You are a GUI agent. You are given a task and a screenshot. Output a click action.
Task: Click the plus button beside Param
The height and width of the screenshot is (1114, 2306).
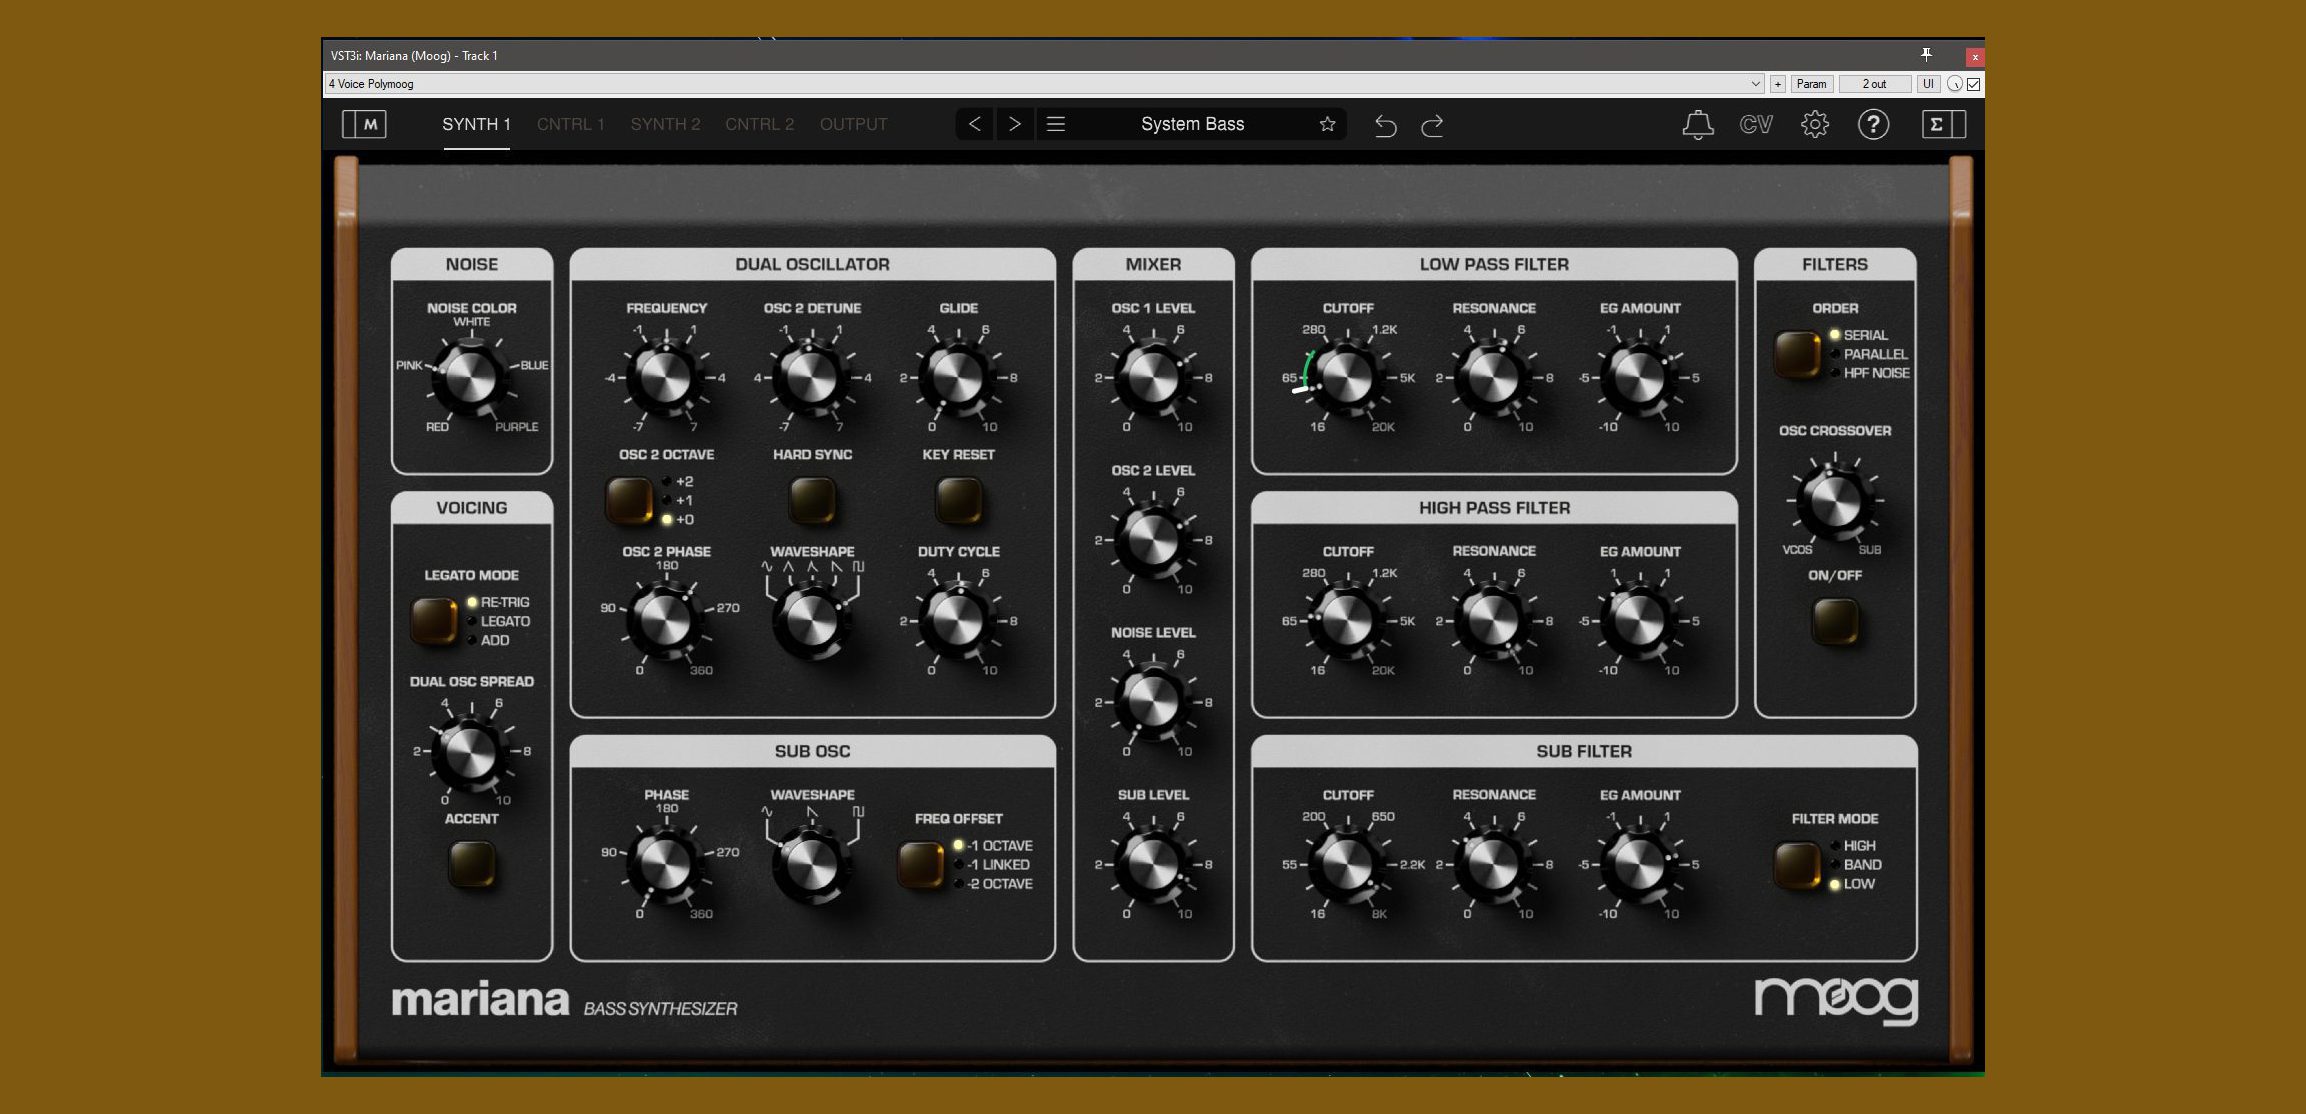[x=1778, y=84]
